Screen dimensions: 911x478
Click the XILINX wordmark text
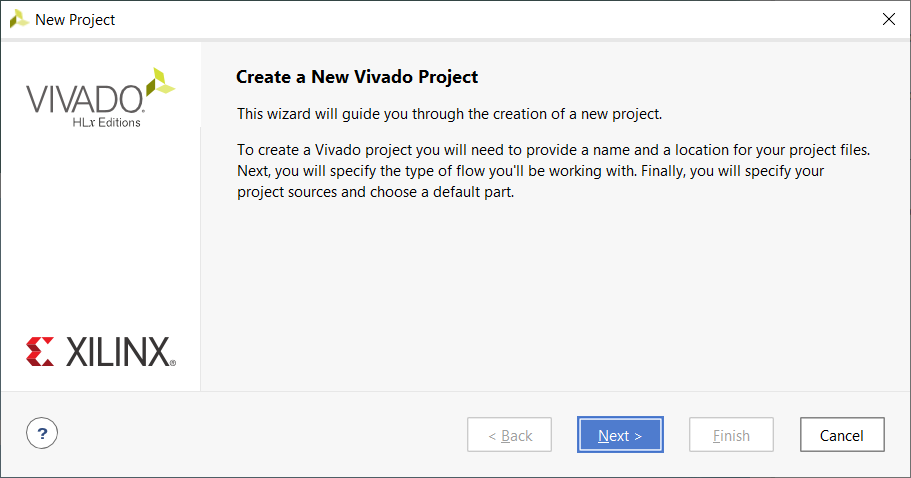coord(120,352)
